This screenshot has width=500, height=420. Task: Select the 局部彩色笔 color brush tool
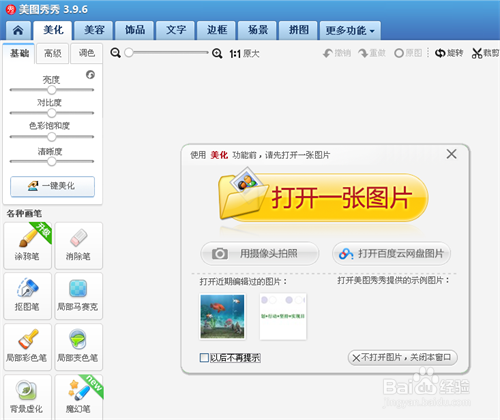[x=27, y=347]
